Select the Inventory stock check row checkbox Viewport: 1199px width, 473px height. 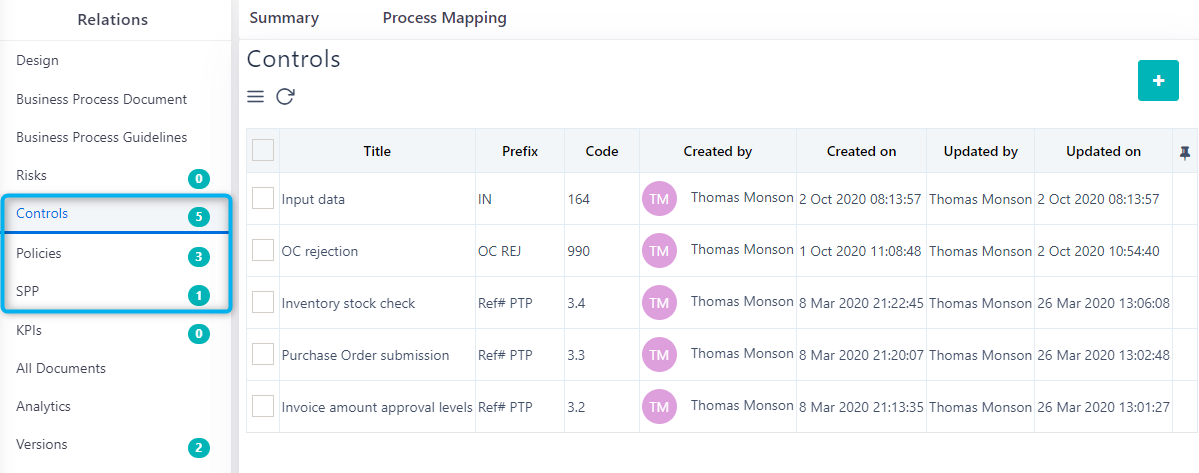pos(263,303)
